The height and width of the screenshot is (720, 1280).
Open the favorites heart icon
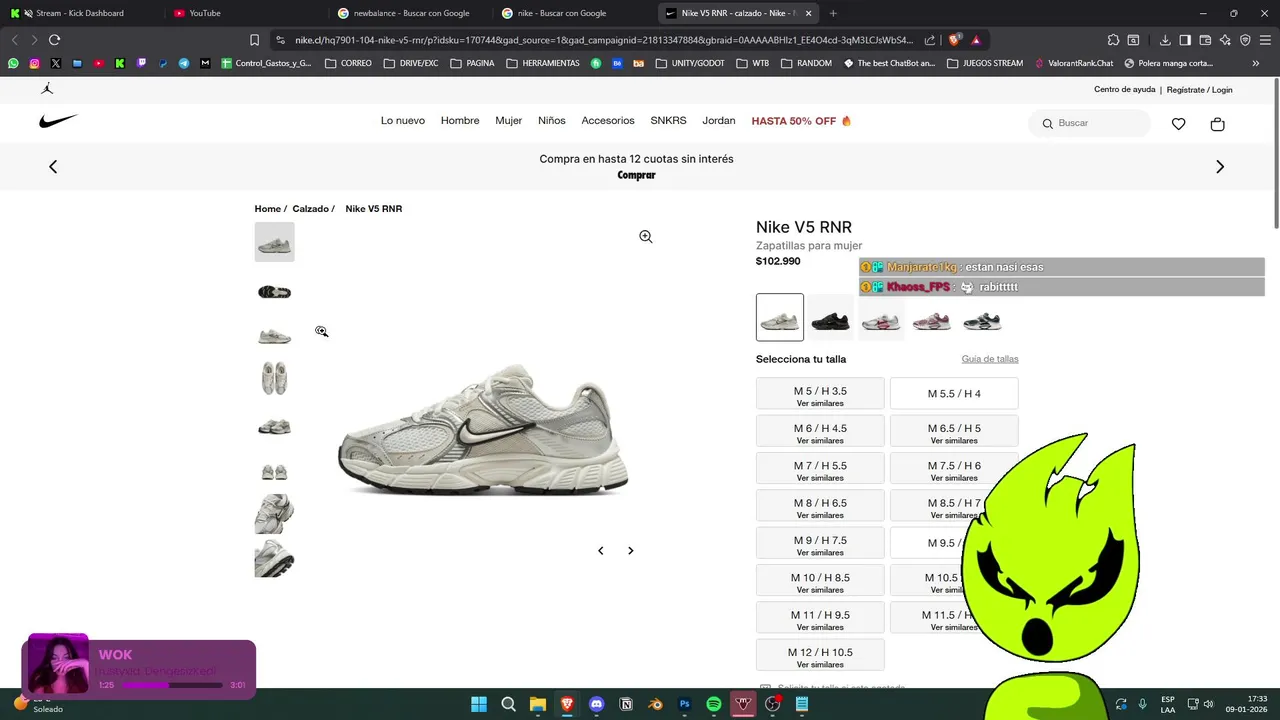[1178, 124]
